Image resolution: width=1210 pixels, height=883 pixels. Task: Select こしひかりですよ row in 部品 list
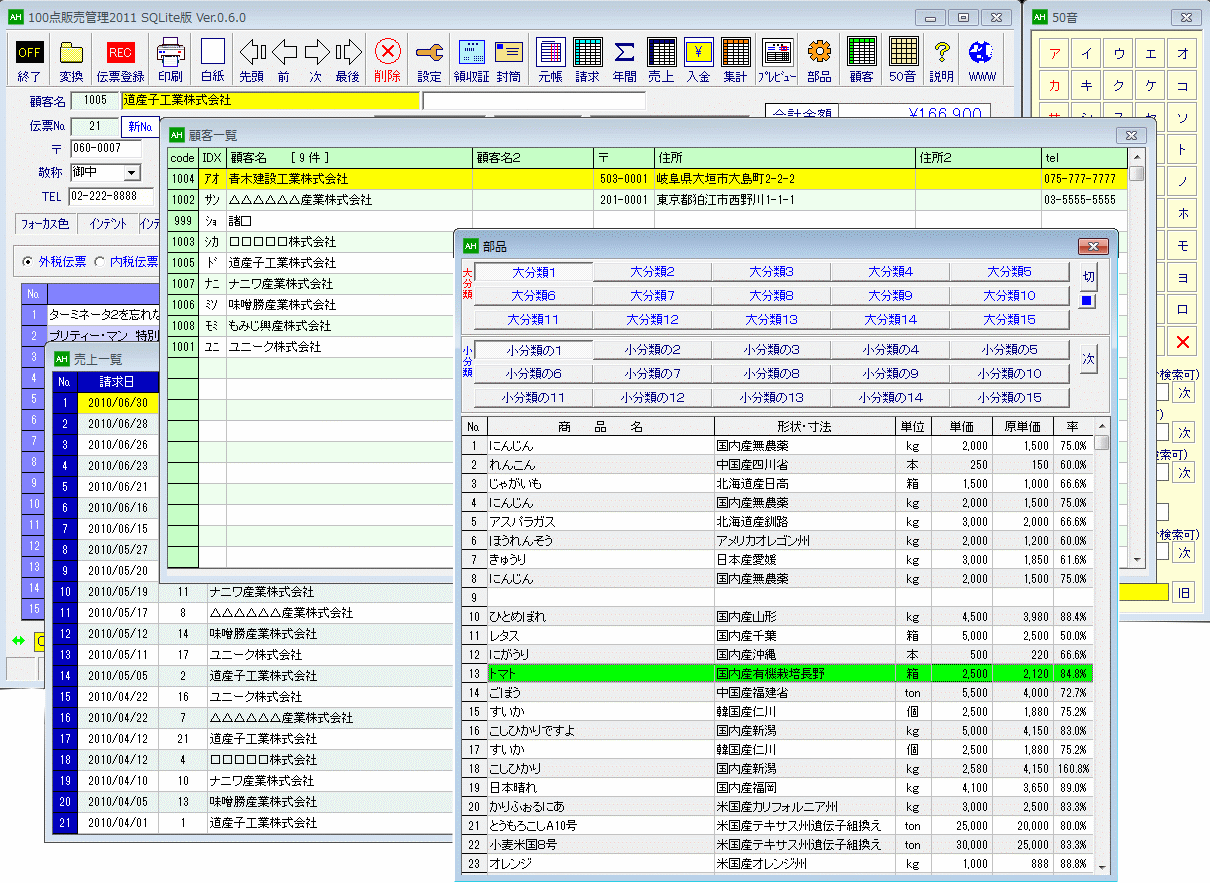(777, 731)
